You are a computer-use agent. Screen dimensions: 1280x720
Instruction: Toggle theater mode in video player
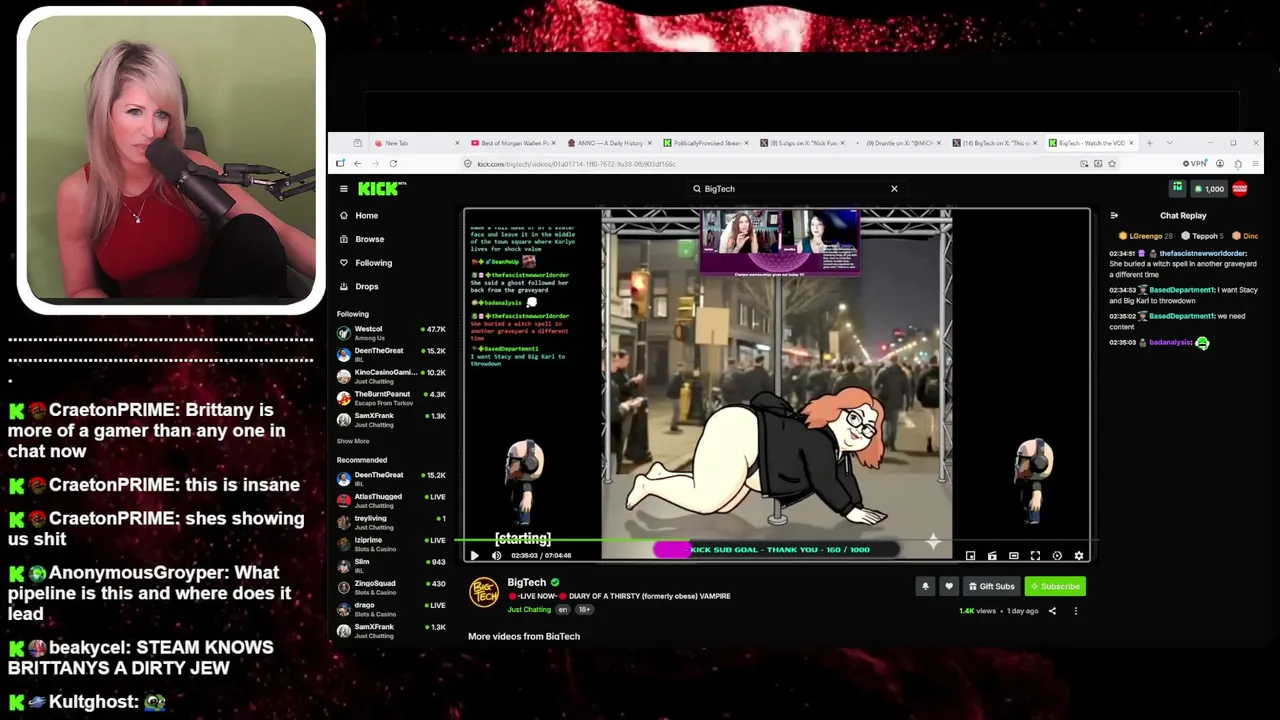click(x=1014, y=556)
